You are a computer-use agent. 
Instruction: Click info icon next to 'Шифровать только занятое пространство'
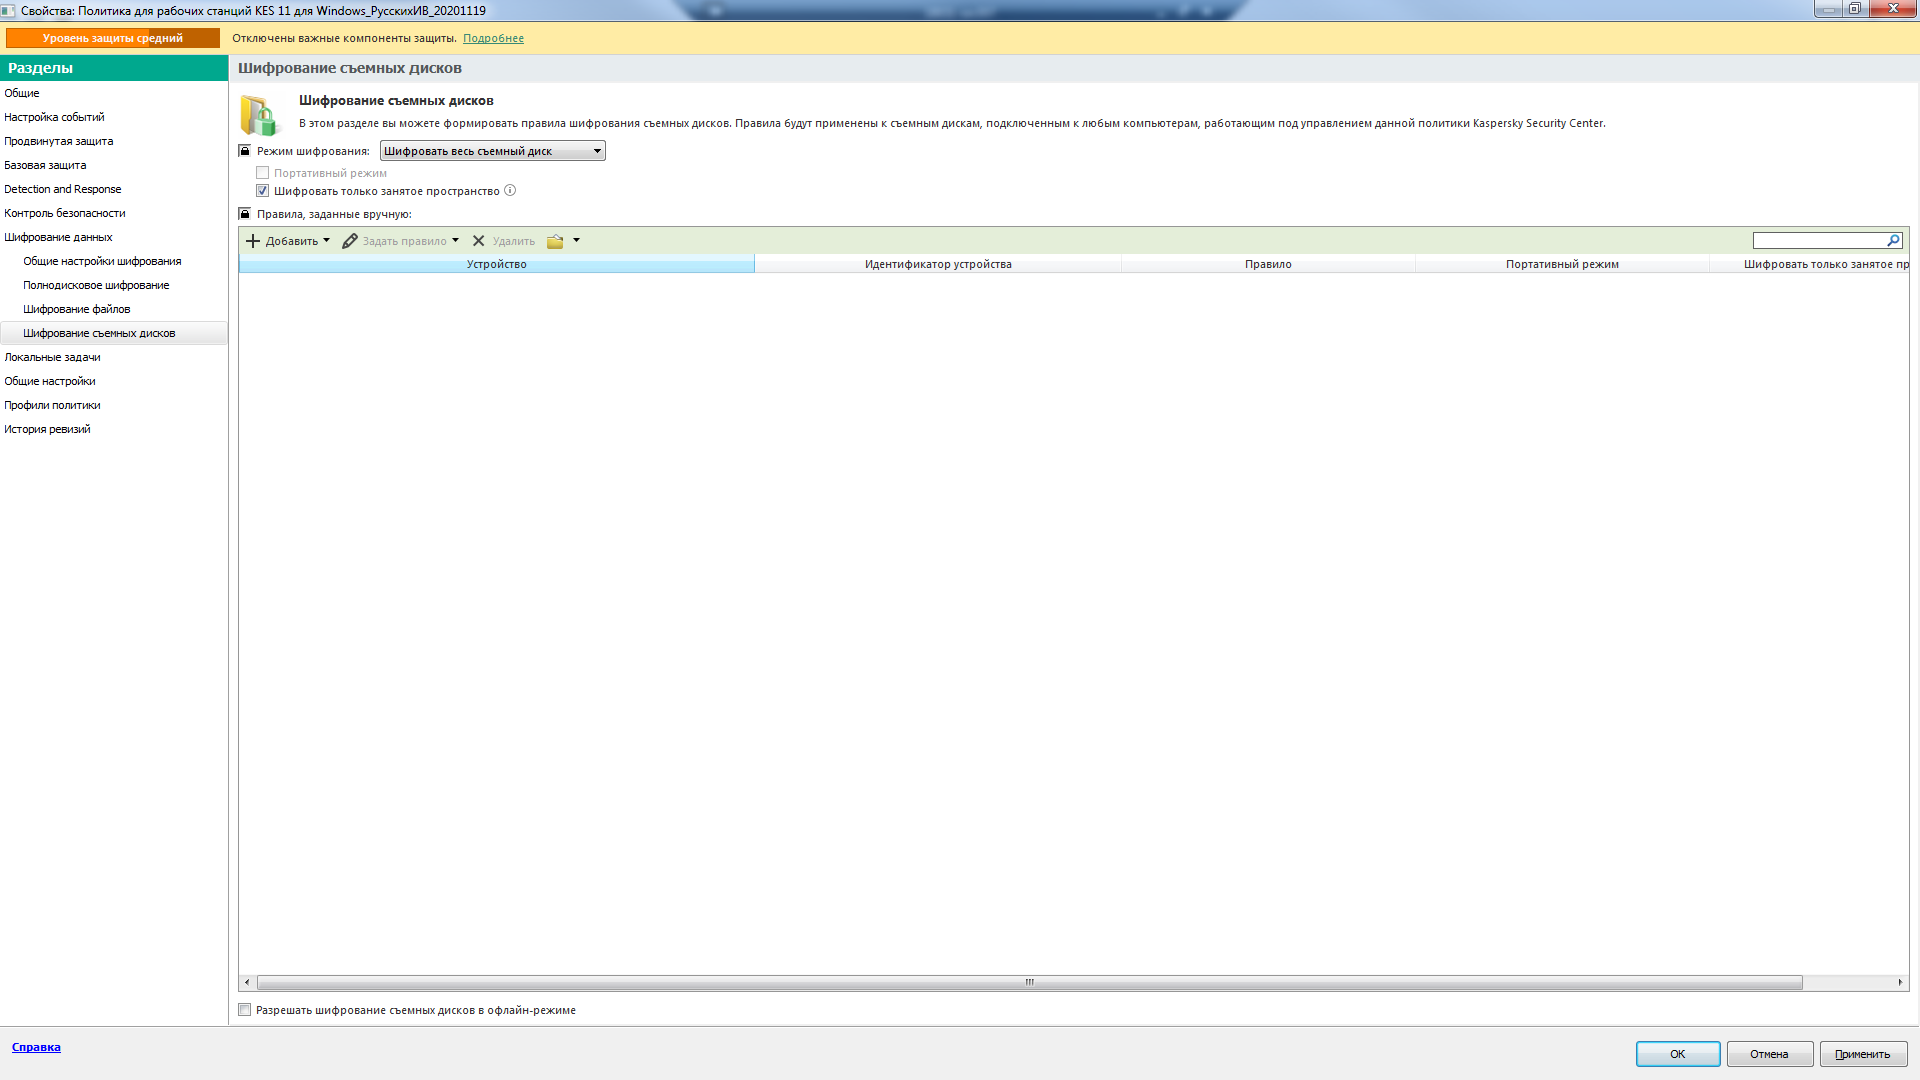coord(510,191)
